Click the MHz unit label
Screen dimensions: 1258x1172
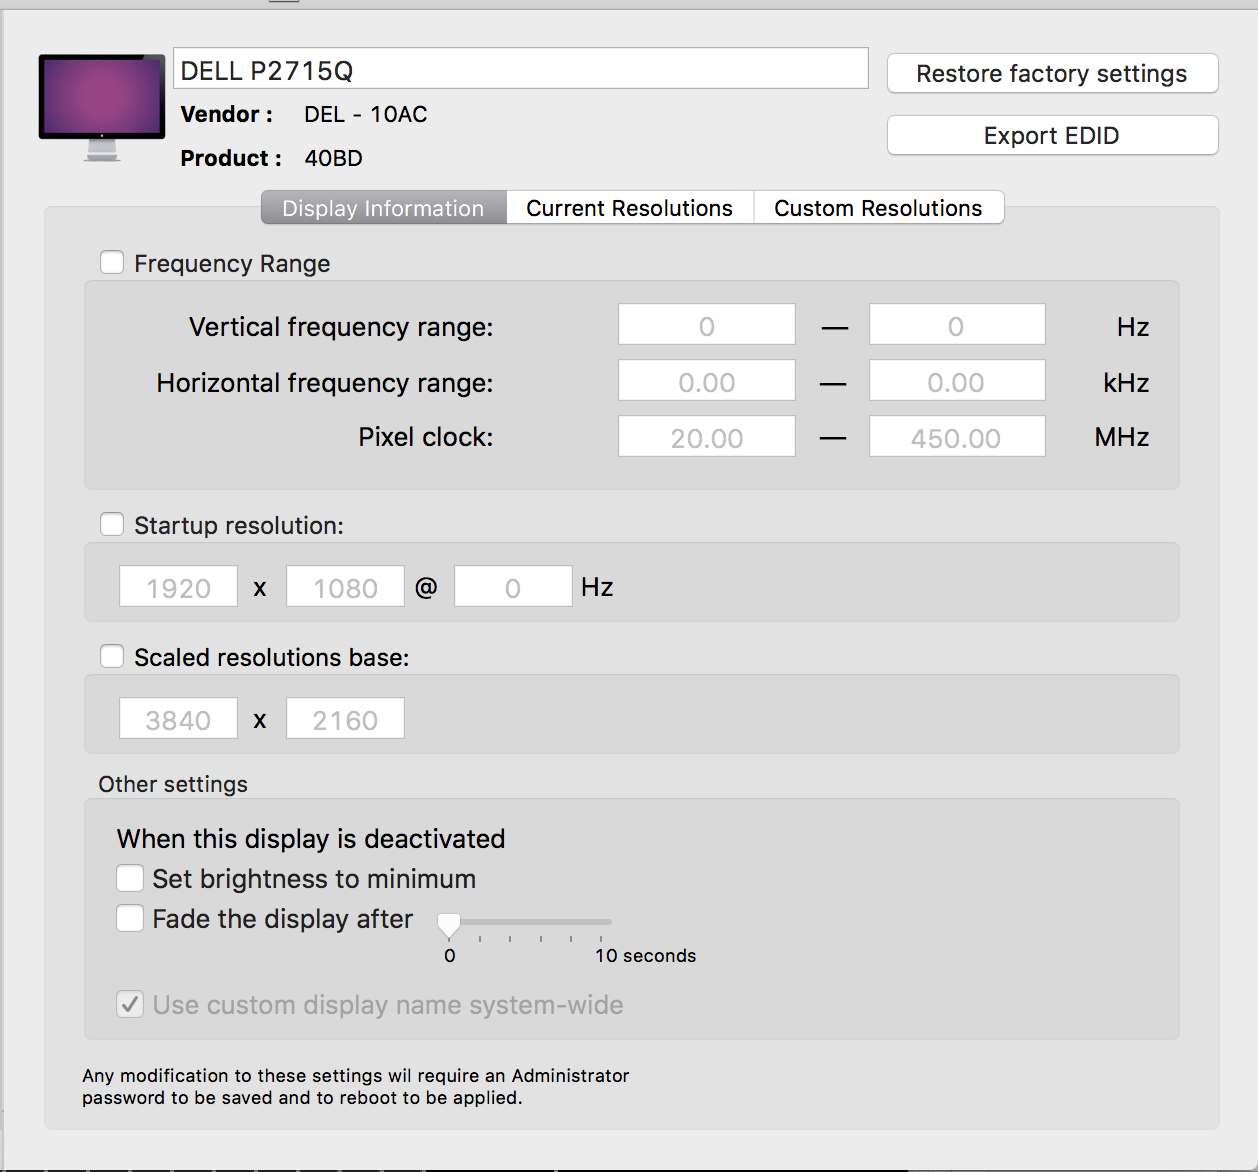coord(1122,437)
